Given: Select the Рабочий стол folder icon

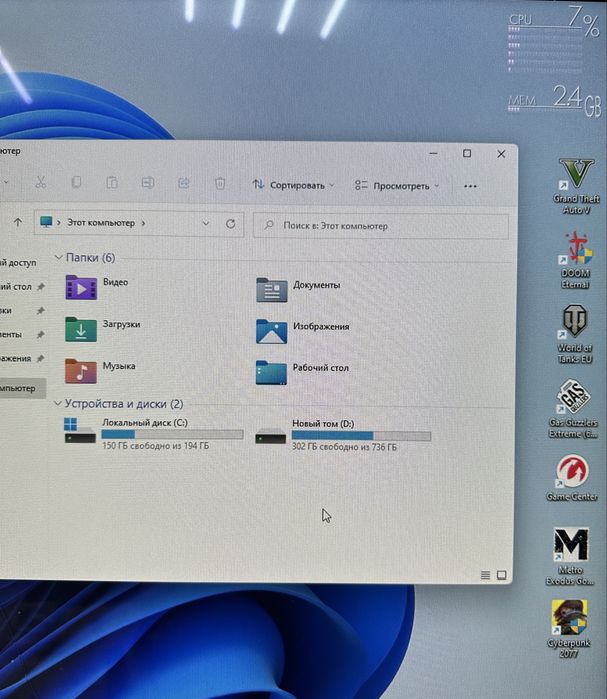Looking at the screenshot, I should point(271,373).
